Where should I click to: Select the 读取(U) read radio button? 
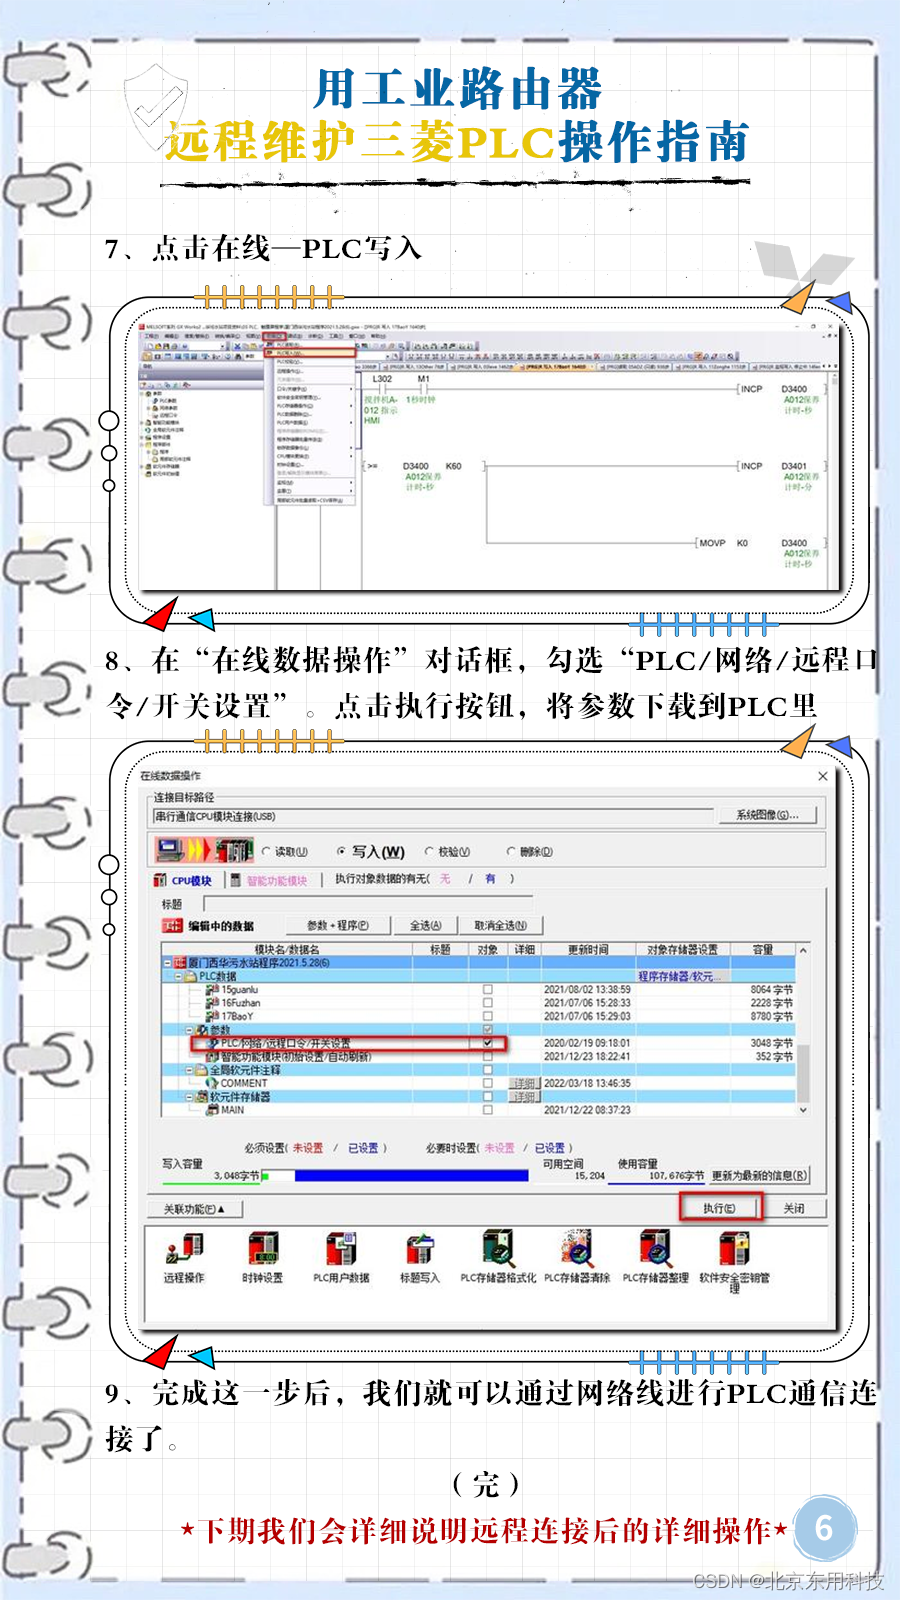267,851
